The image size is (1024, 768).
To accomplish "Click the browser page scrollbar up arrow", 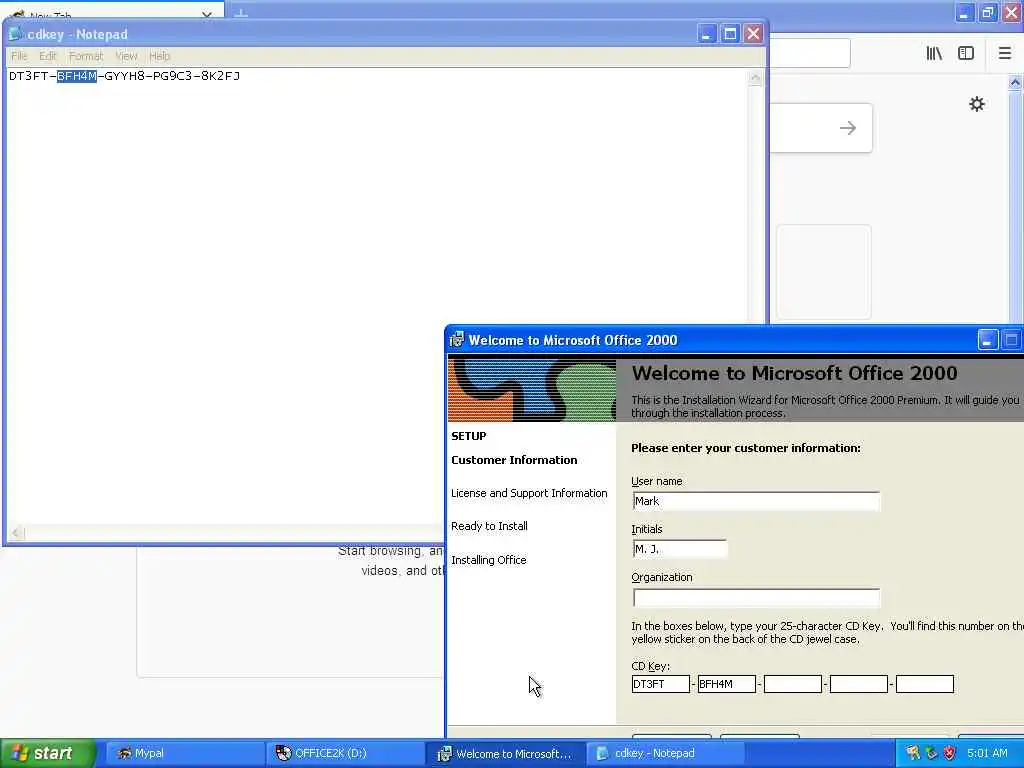I will (1015, 83).
